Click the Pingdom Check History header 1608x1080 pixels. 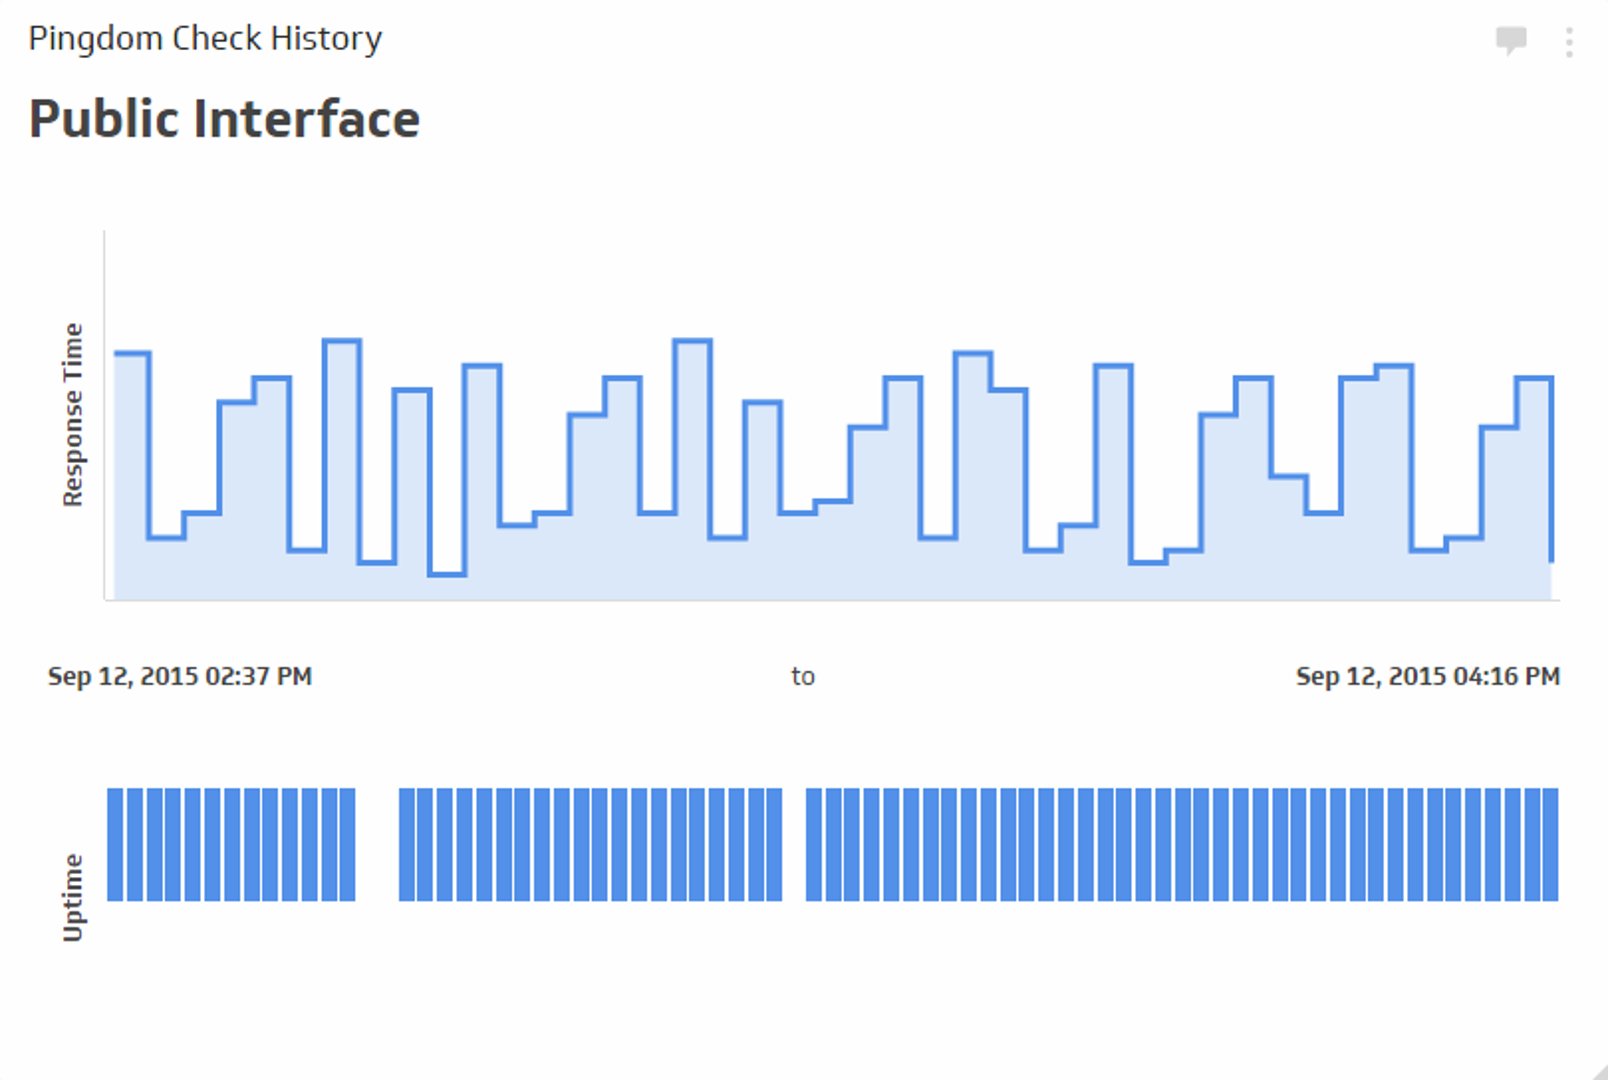coord(204,38)
